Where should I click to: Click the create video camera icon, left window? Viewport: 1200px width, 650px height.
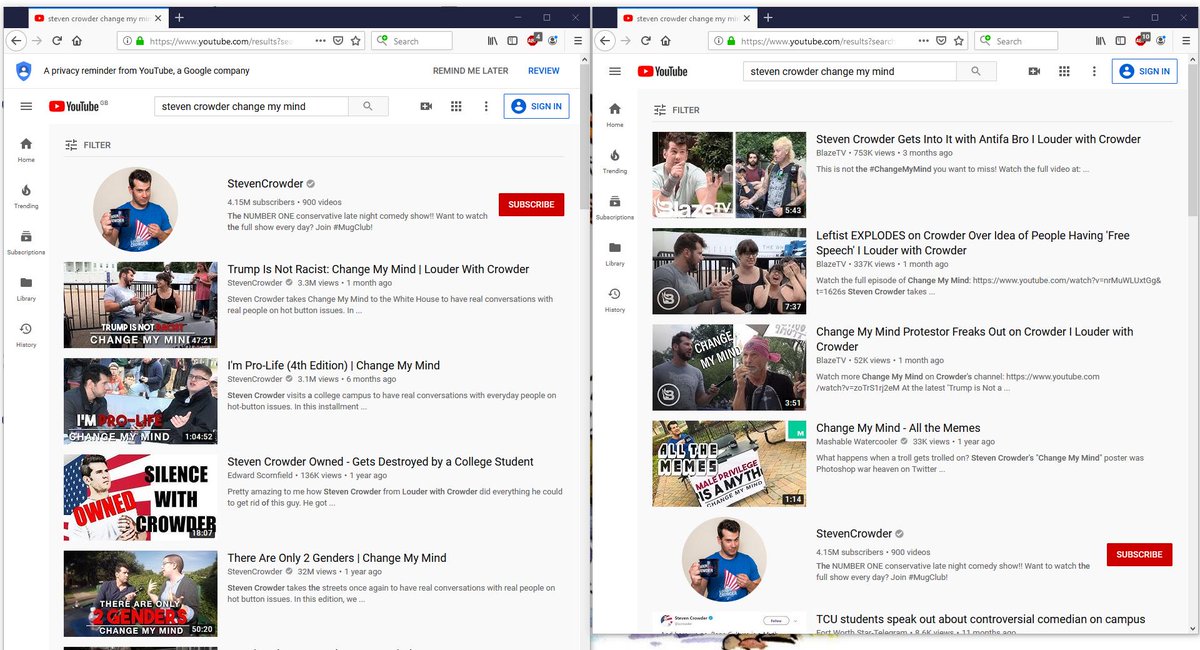[x=426, y=106]
